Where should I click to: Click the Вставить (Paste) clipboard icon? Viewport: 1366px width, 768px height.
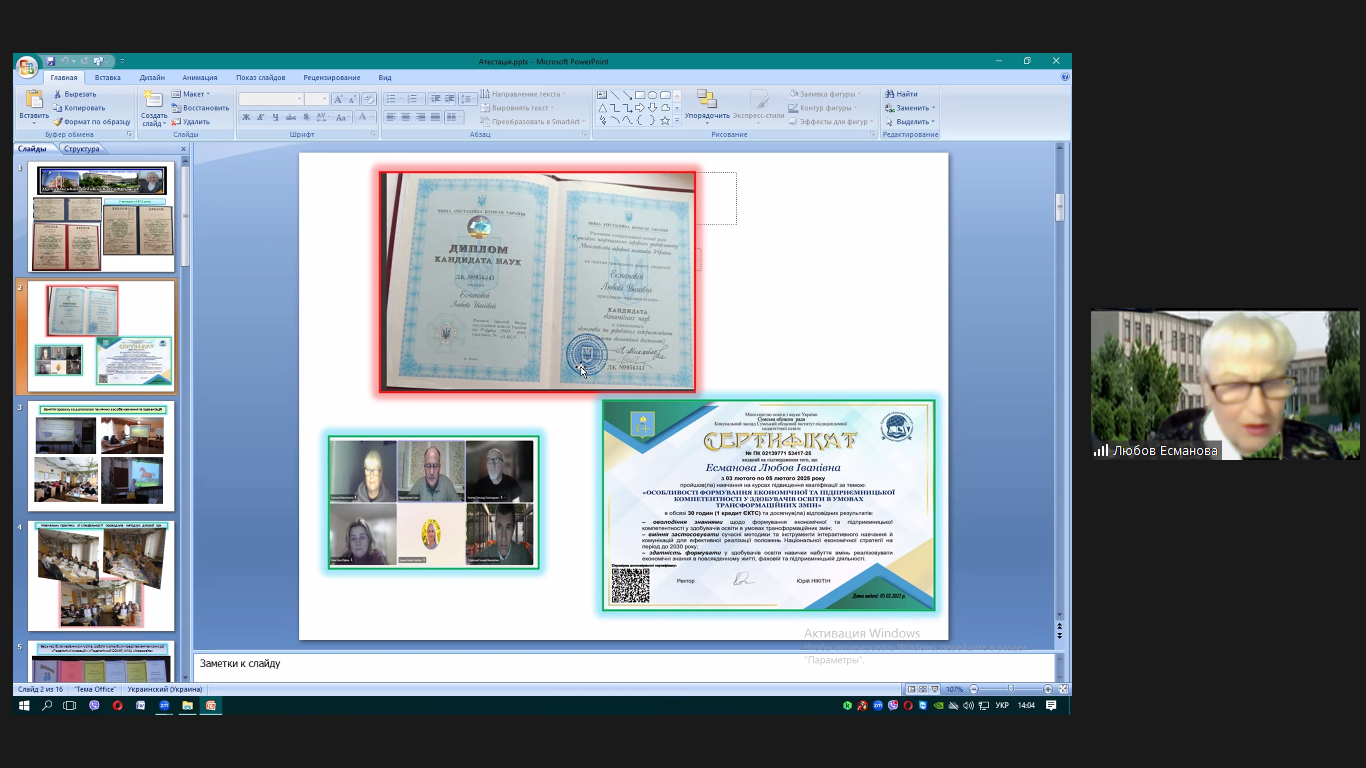(34, 100)
